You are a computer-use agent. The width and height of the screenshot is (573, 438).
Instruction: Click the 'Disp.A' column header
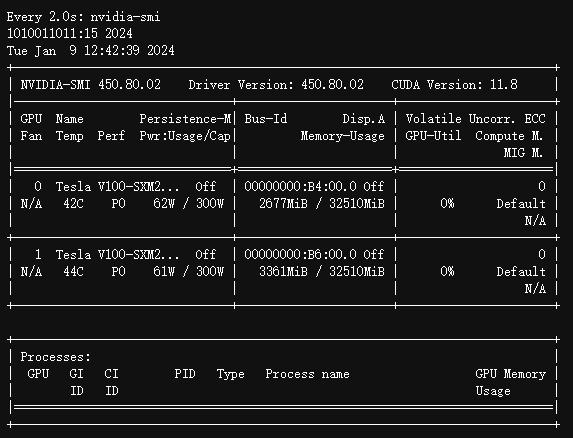click(x=364, y=119)
